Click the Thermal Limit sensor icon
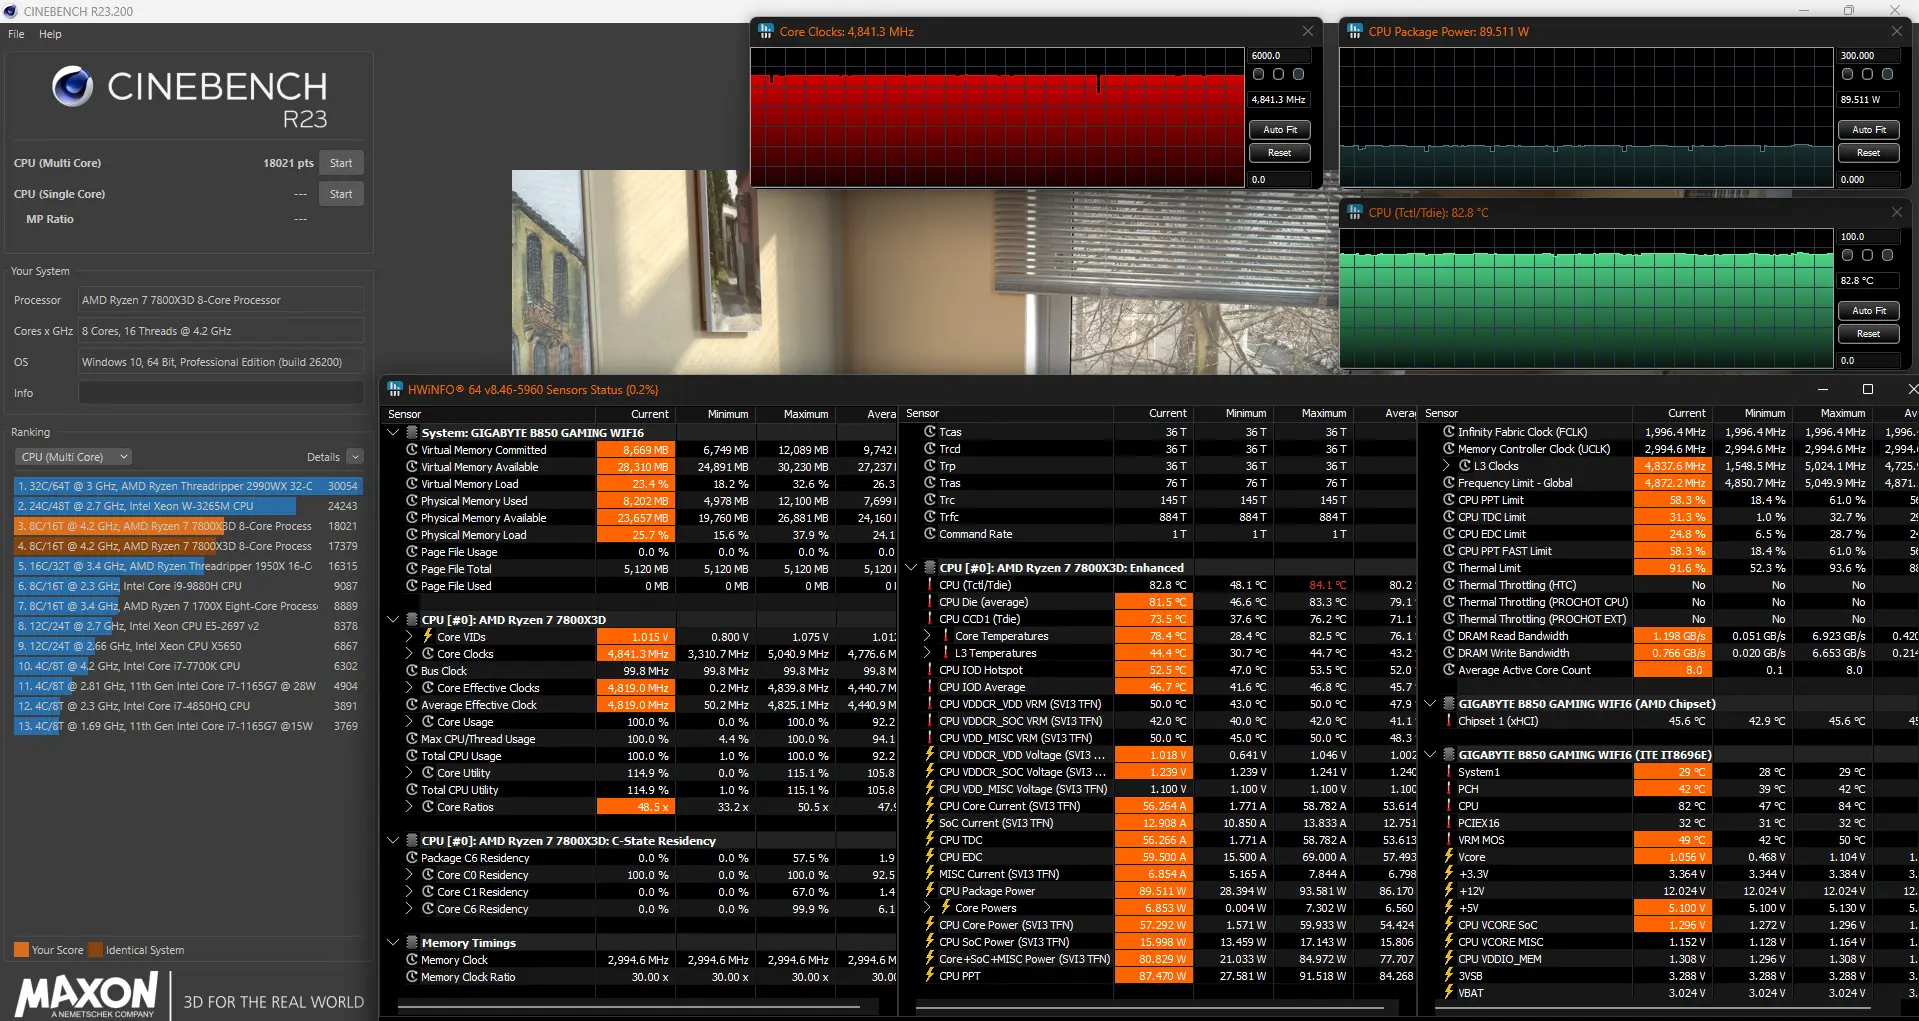Image resolution: width=1919 pixels, height=1021 pixels. [1449, 568]
